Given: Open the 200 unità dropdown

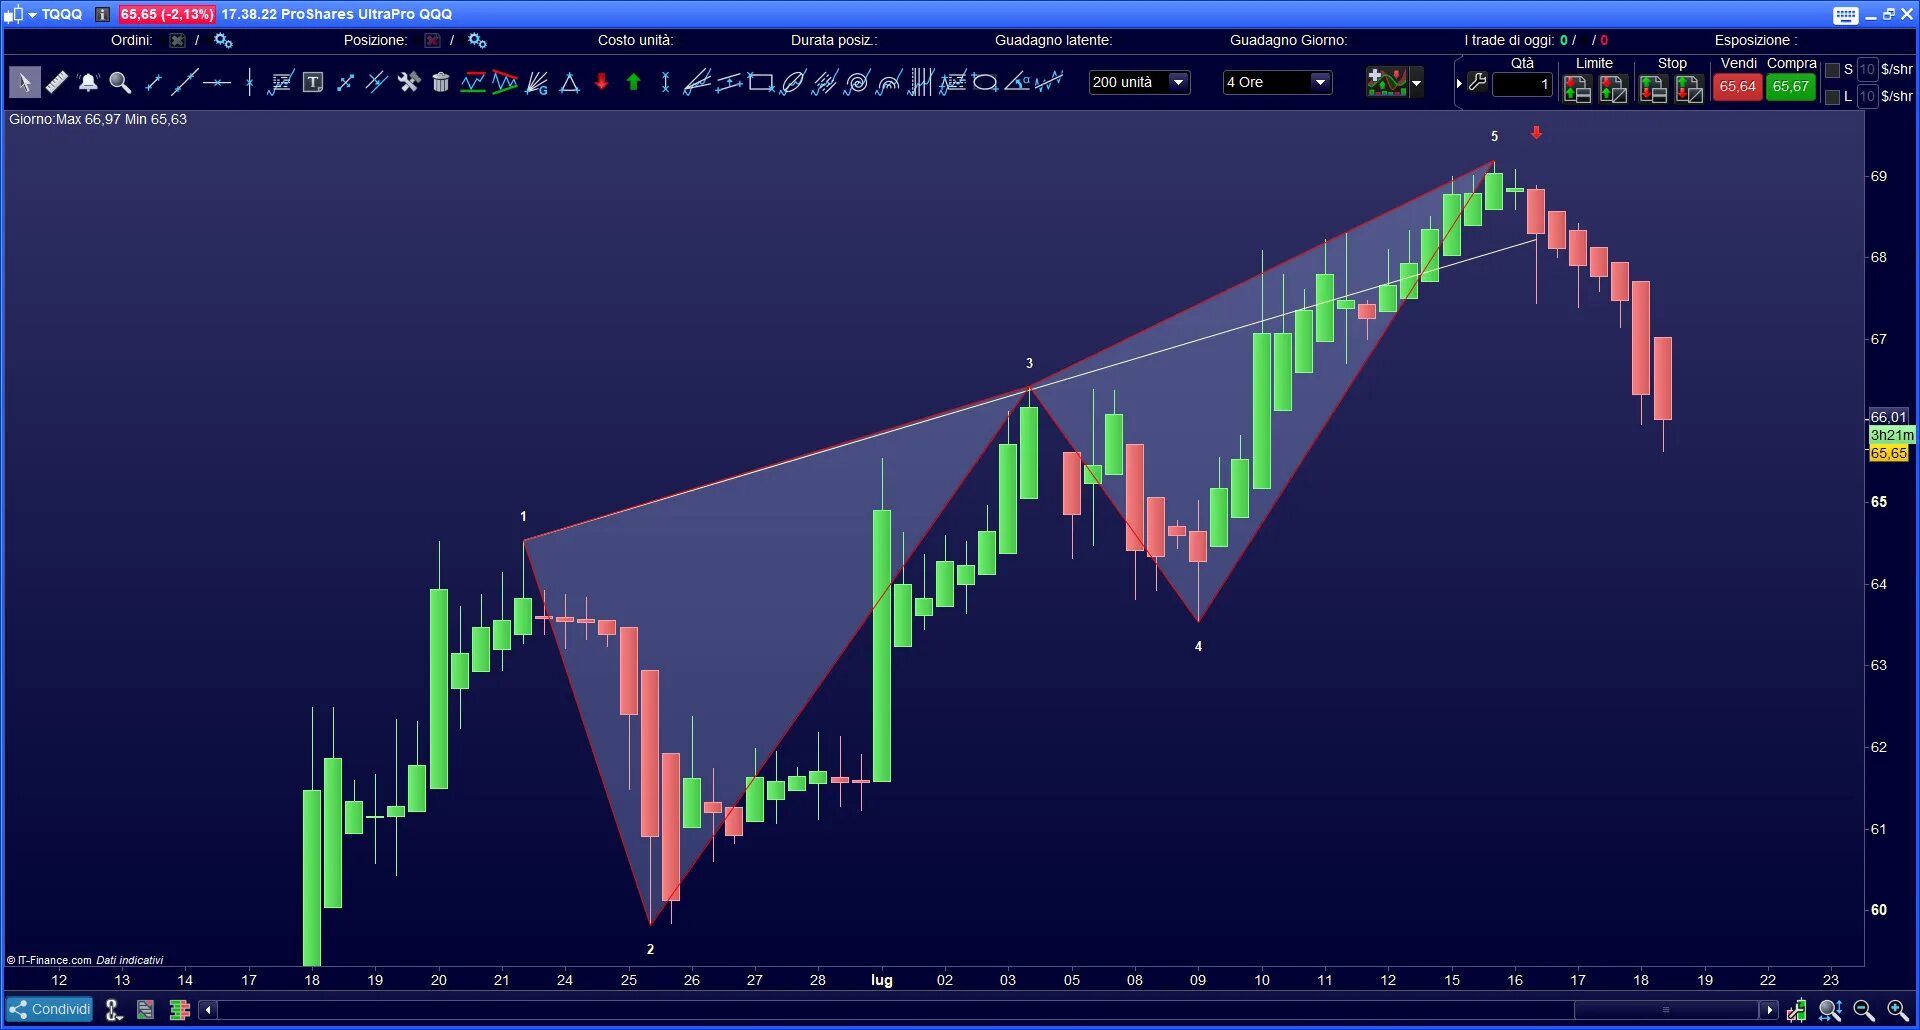Looking at the screenshot, I should point(1178,82).
